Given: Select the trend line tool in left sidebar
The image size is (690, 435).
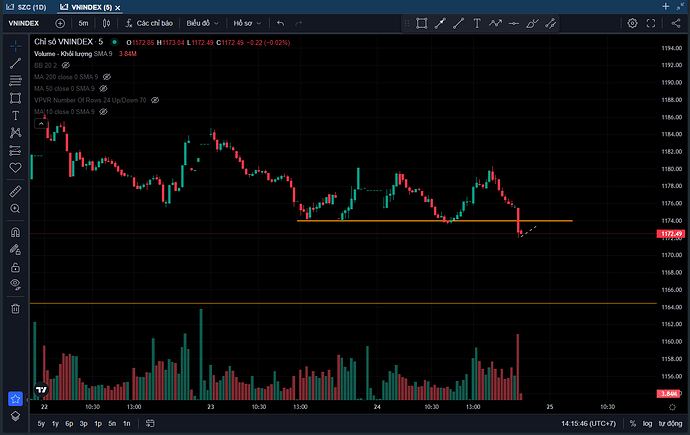Looking at the screenshot, I should tap(15, 63).
